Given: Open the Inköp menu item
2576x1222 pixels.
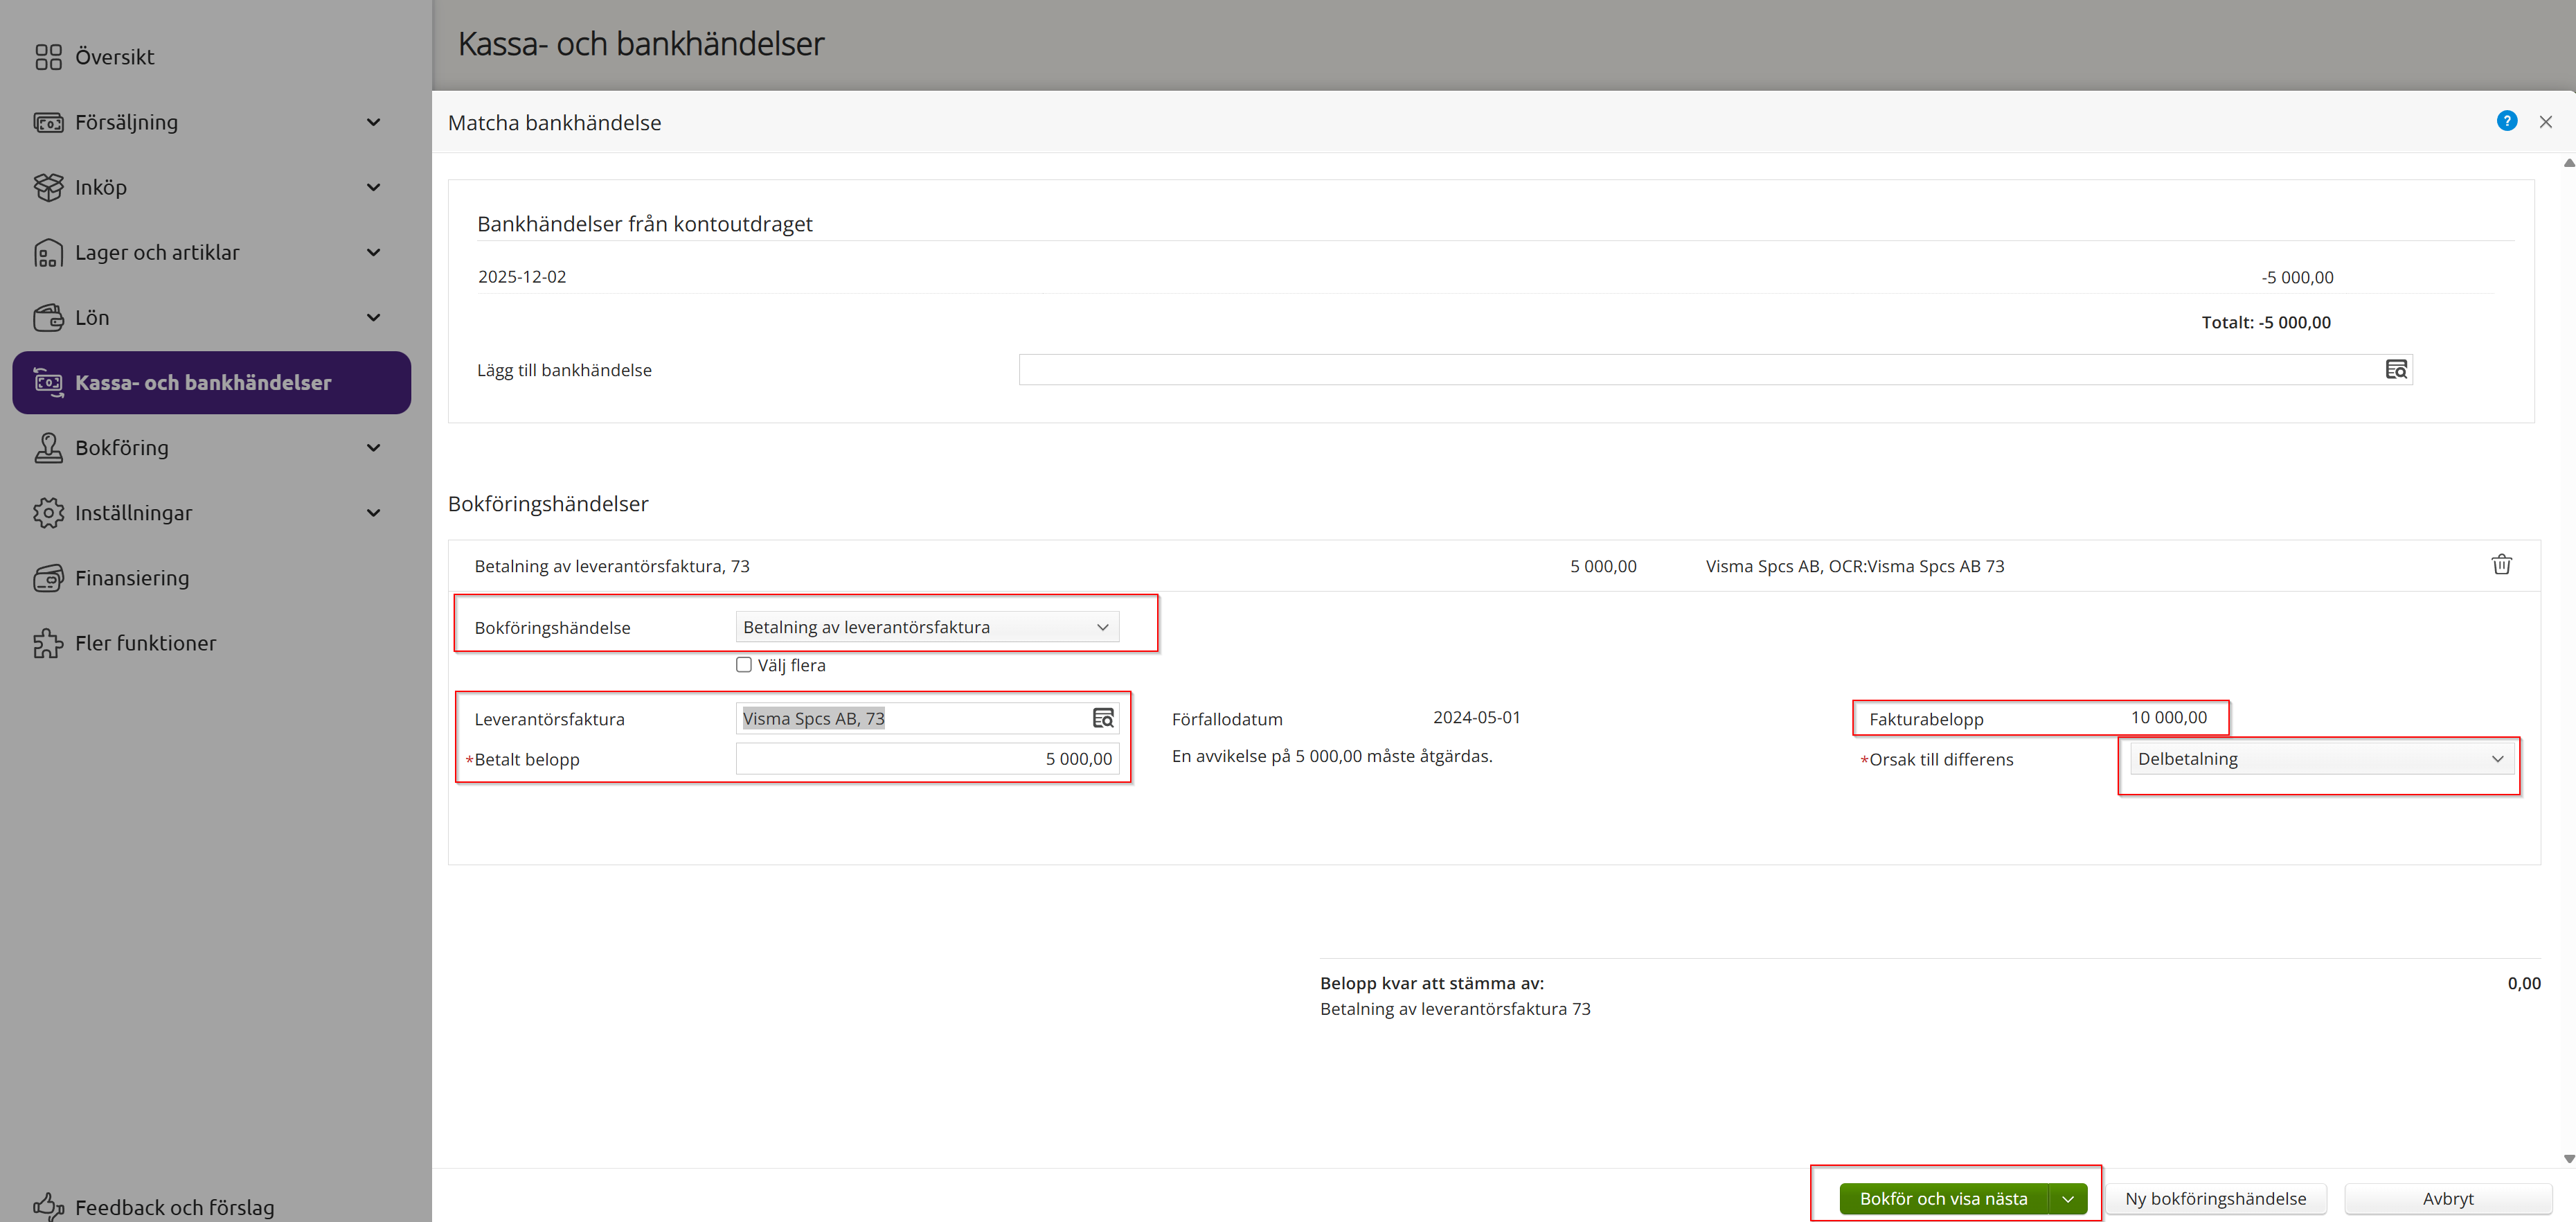Looking at the screenshot, I should (101, 187).
